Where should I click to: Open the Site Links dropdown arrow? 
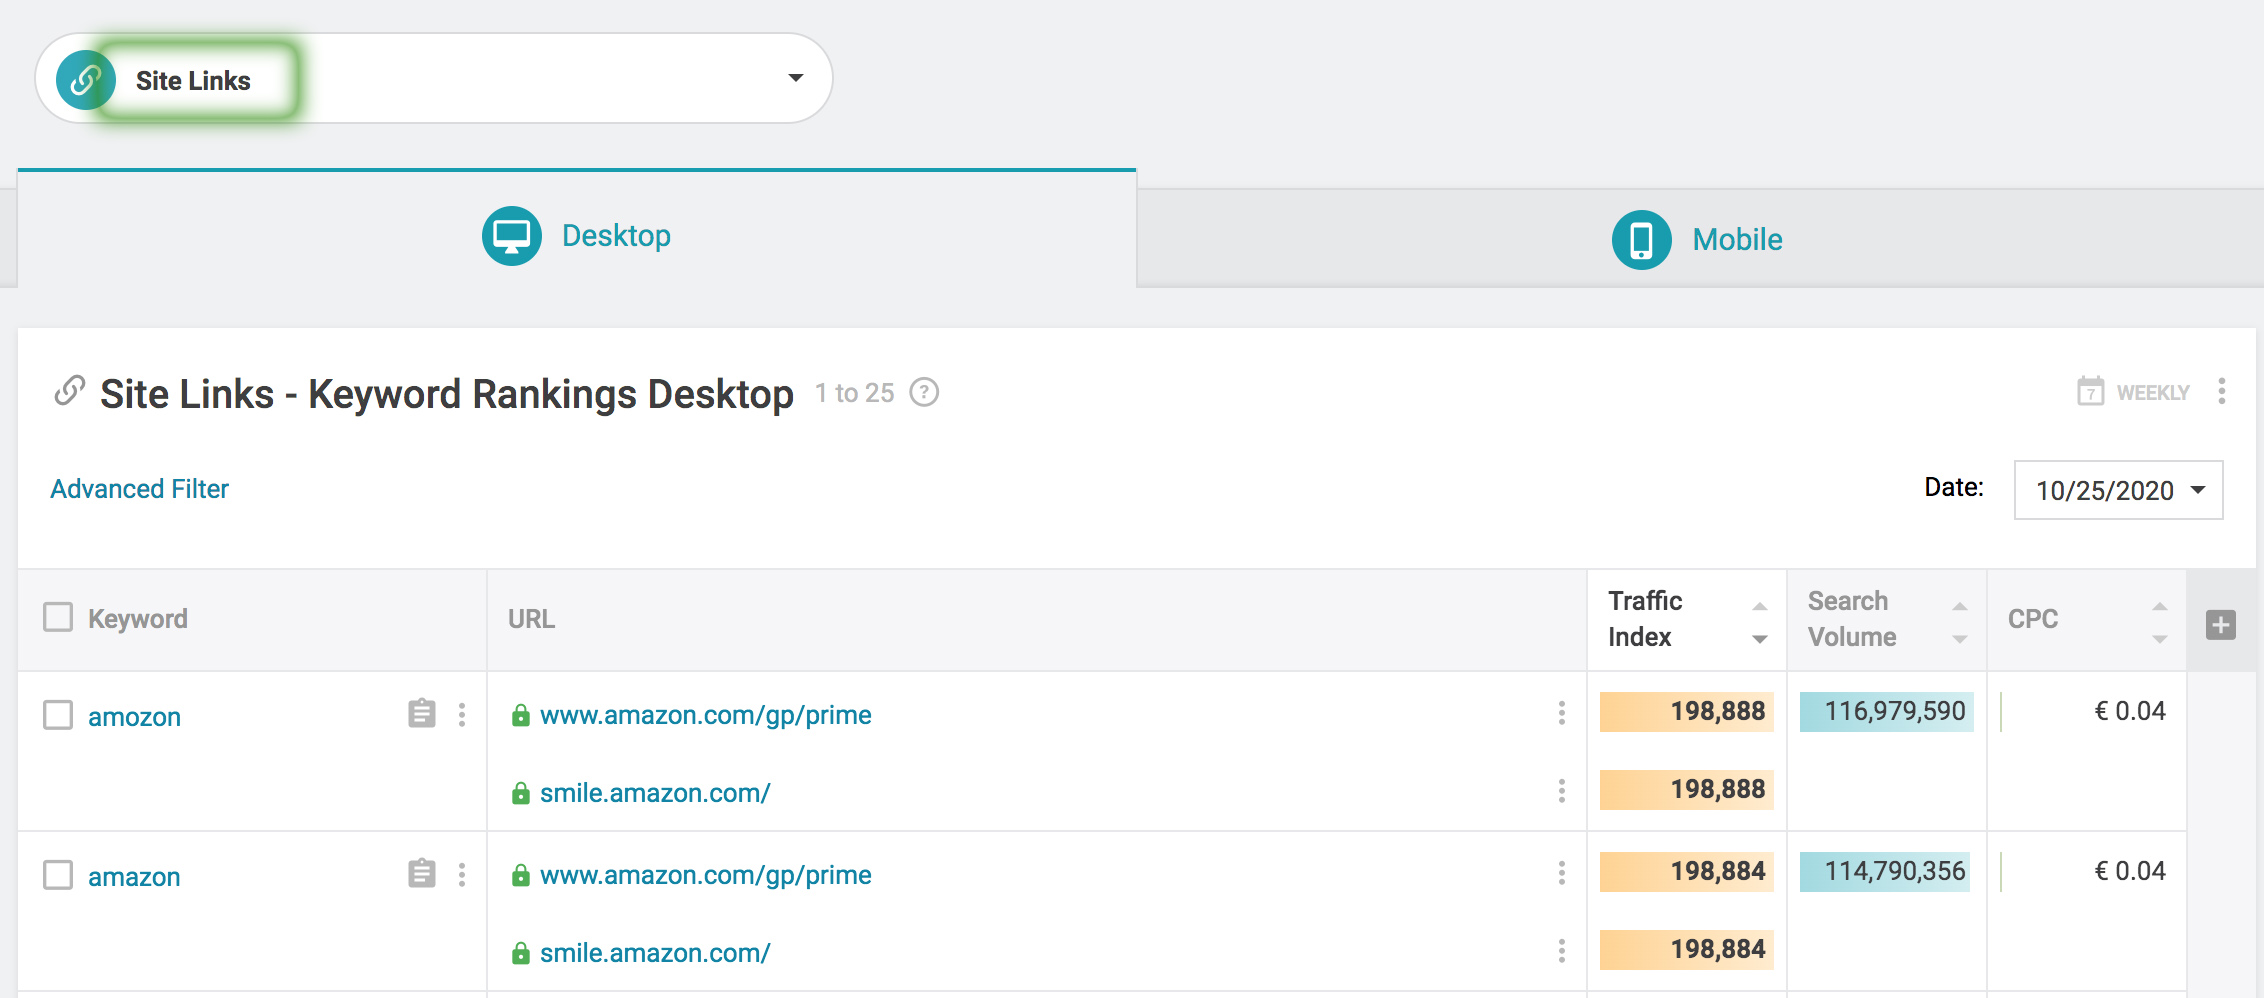(796, 78)
